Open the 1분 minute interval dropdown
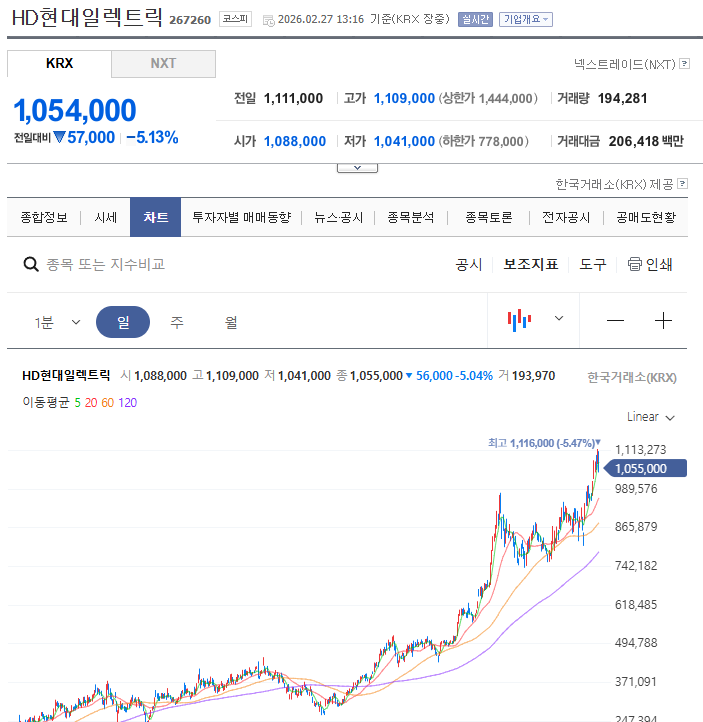The height and width of the screenshot is (722, 703). click(57, 322)
